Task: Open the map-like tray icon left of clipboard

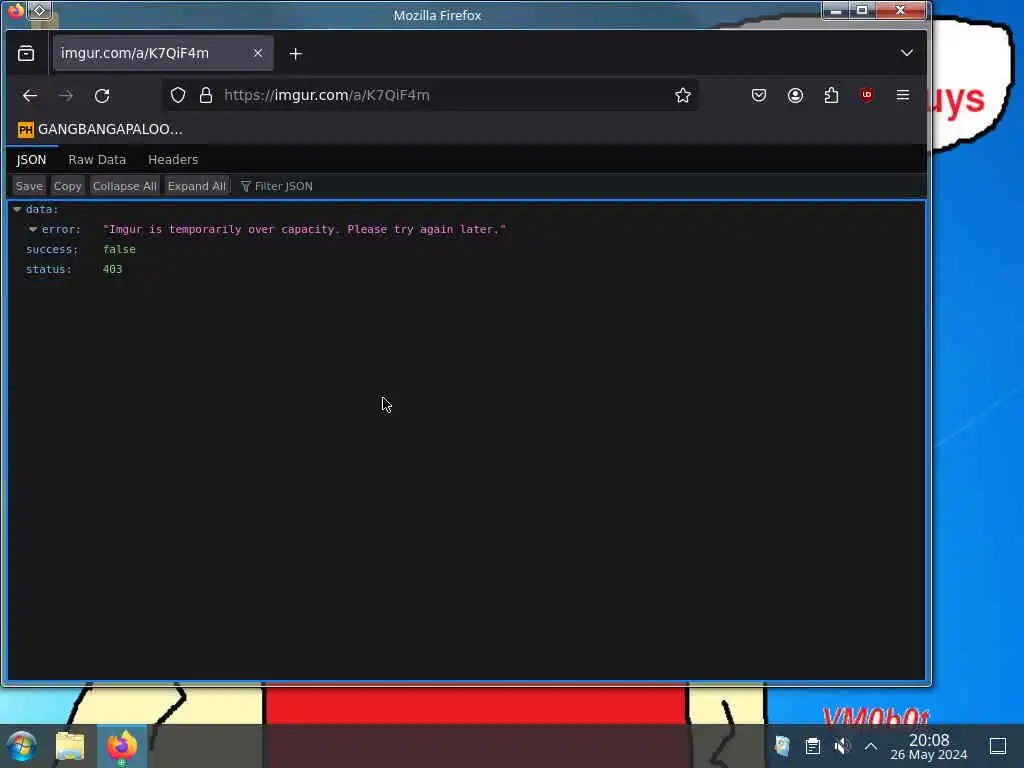Action: coord(782,746)
